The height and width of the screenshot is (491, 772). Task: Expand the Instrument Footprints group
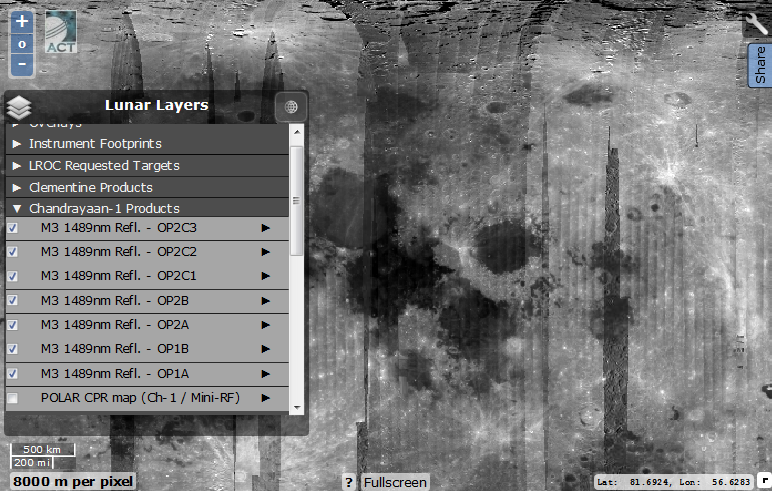pyautogui.click(x=17, y=144)
